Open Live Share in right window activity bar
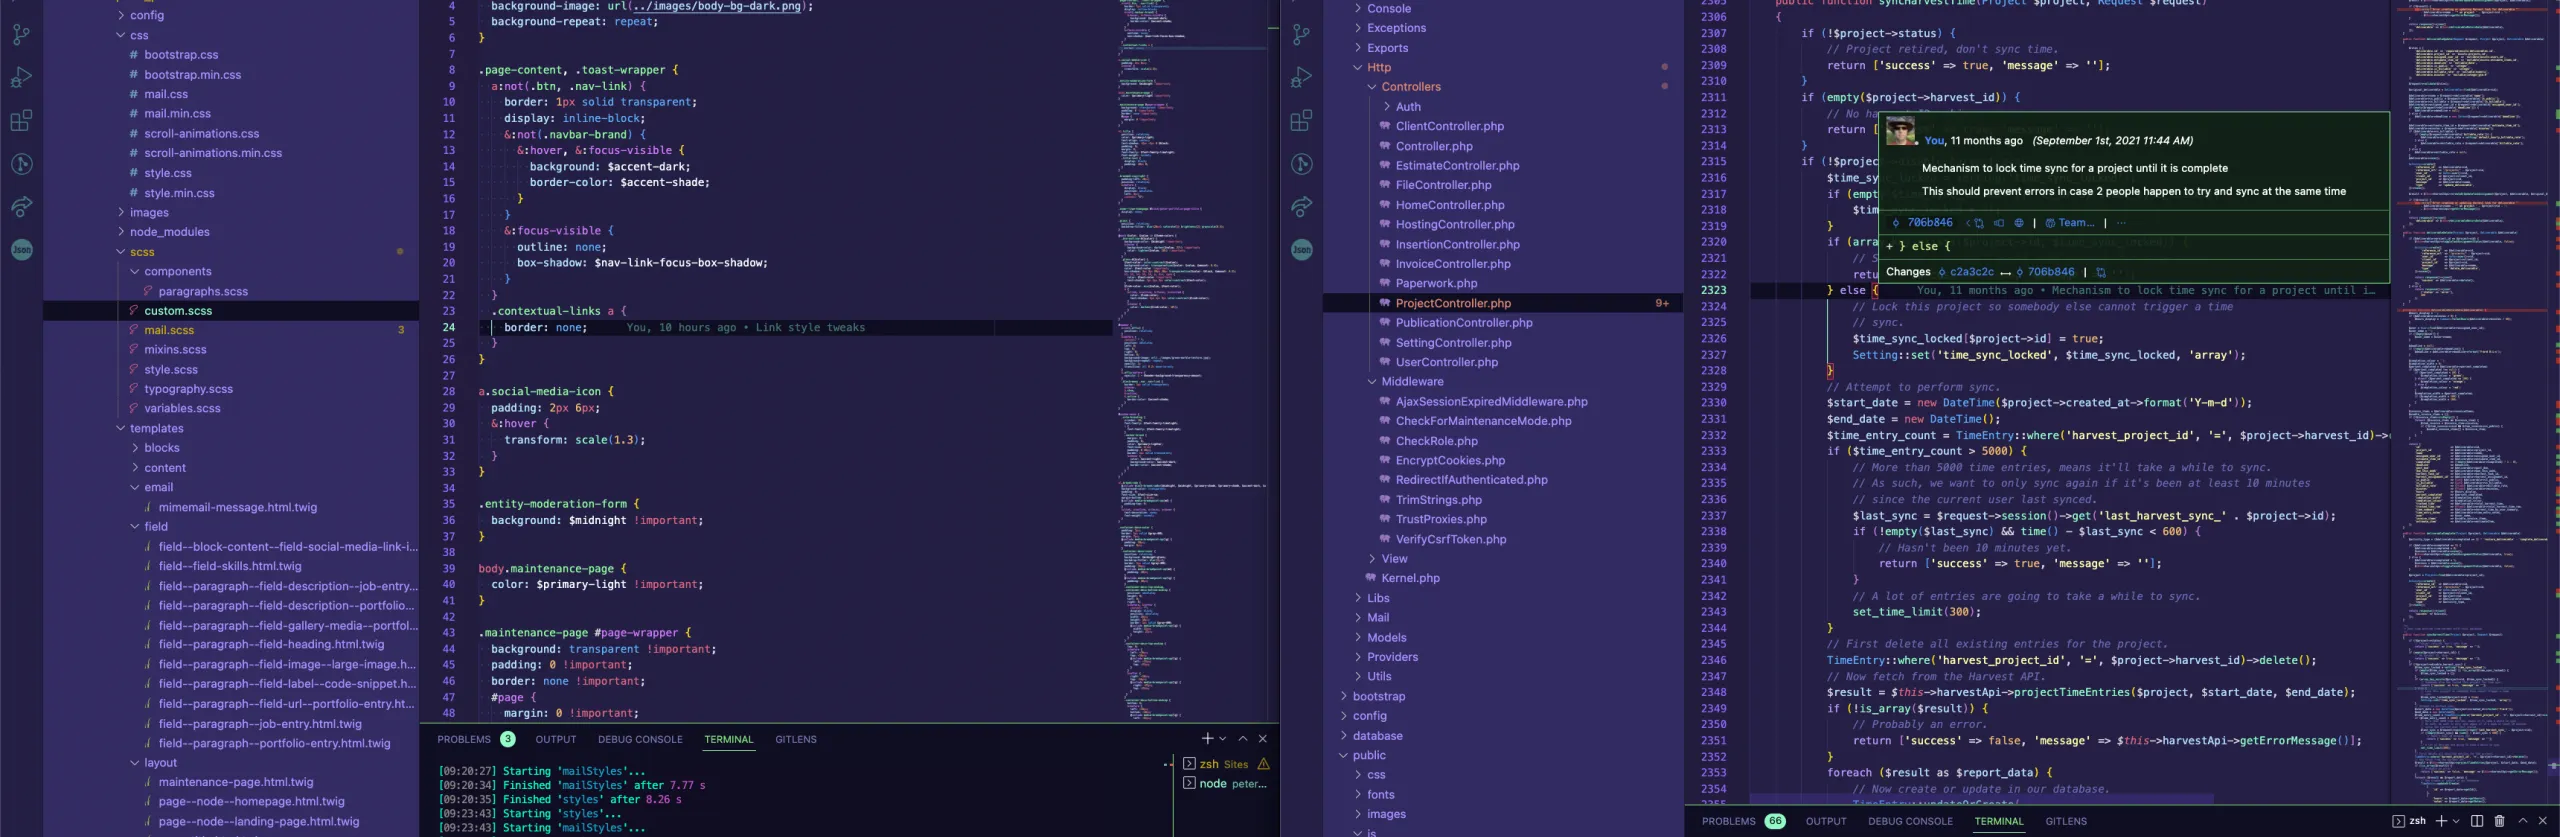The image size is (2560, 837). coord(1301,207)
